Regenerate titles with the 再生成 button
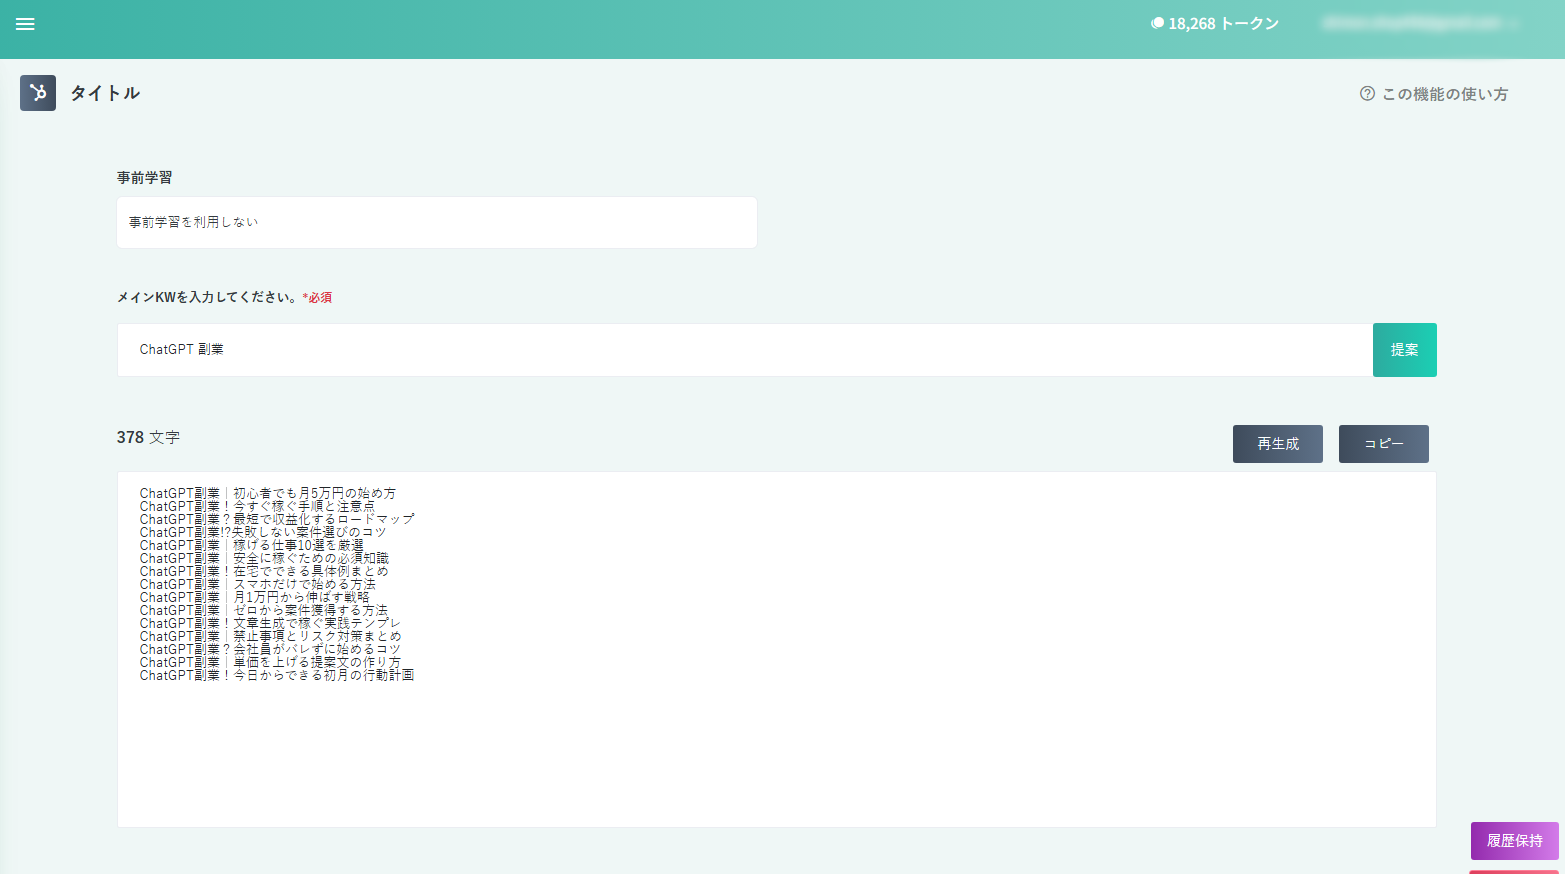This screenshot has height=874, width=1565. coord(1278,444)
